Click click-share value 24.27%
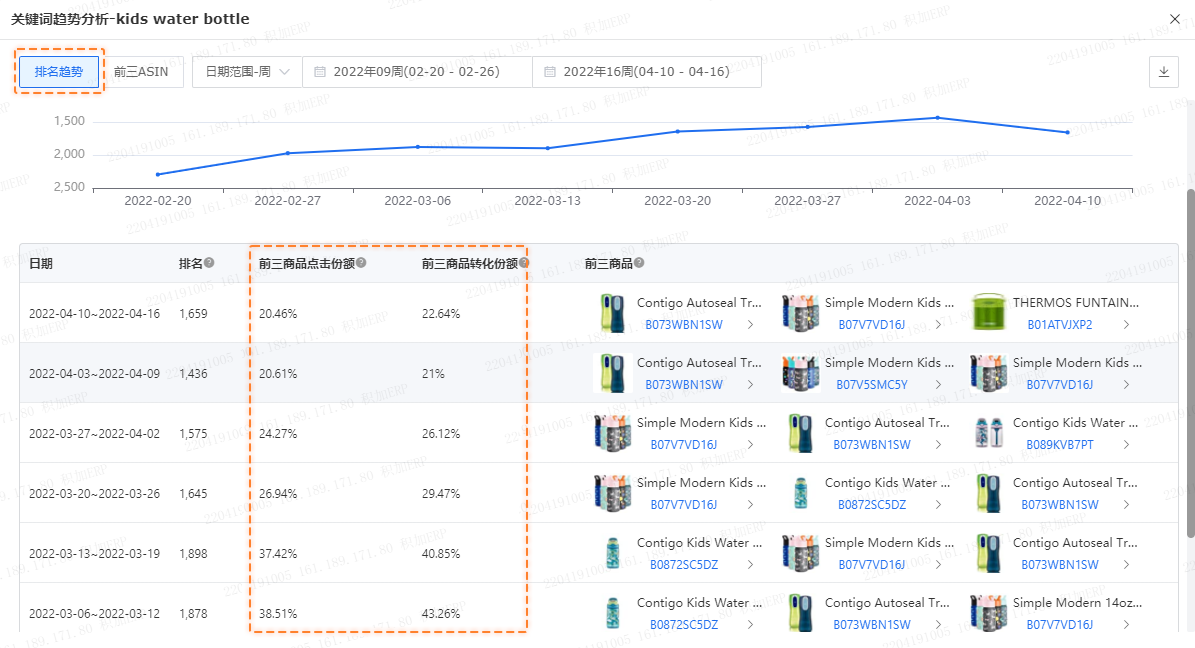1195x648 pixels. click(278, 434)
